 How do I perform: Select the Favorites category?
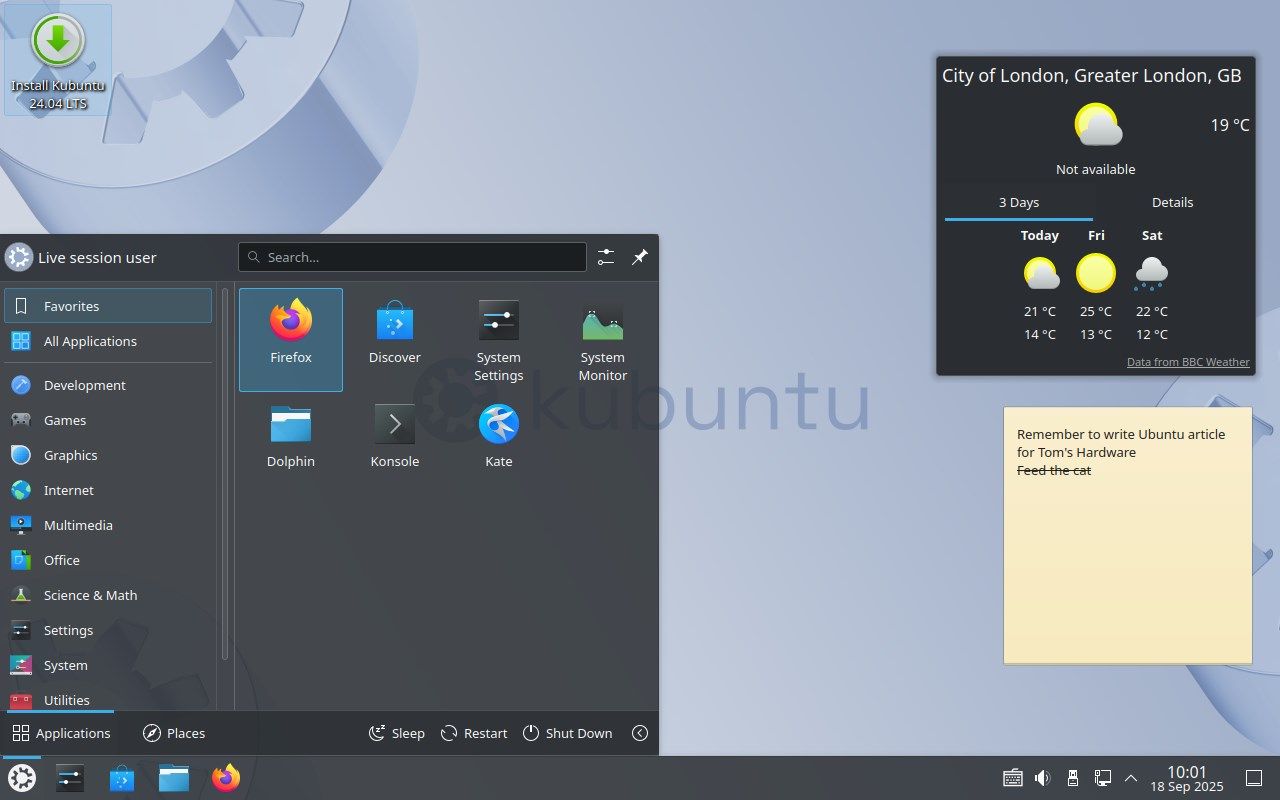point(108,306)
